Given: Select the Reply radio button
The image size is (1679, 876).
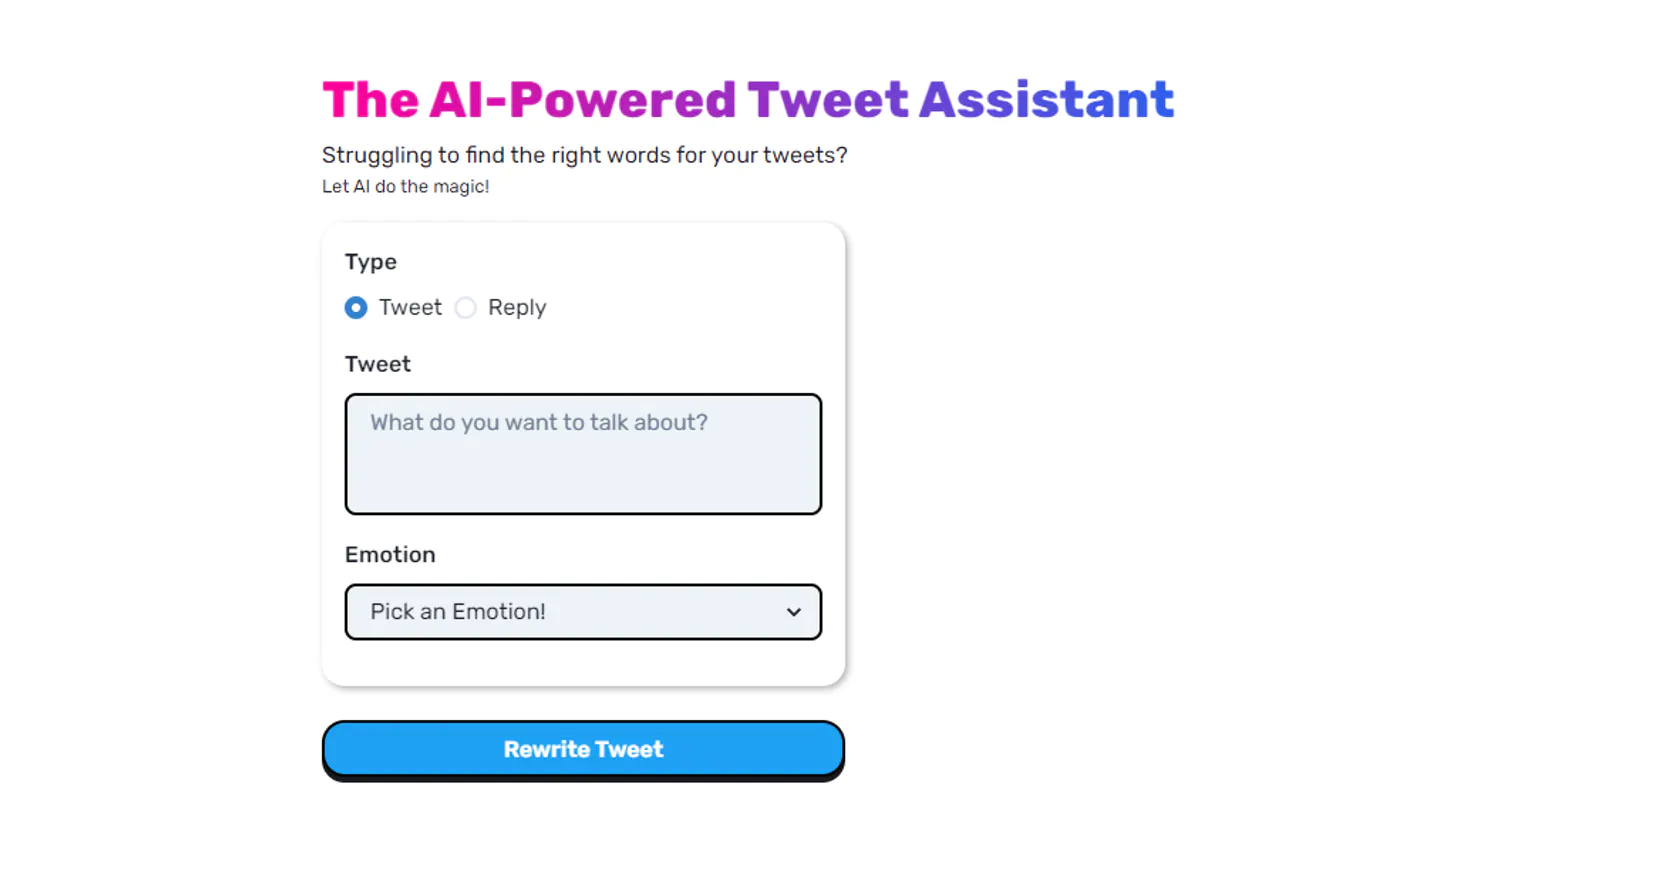Looking at the screenshot, I should point(466,308).
